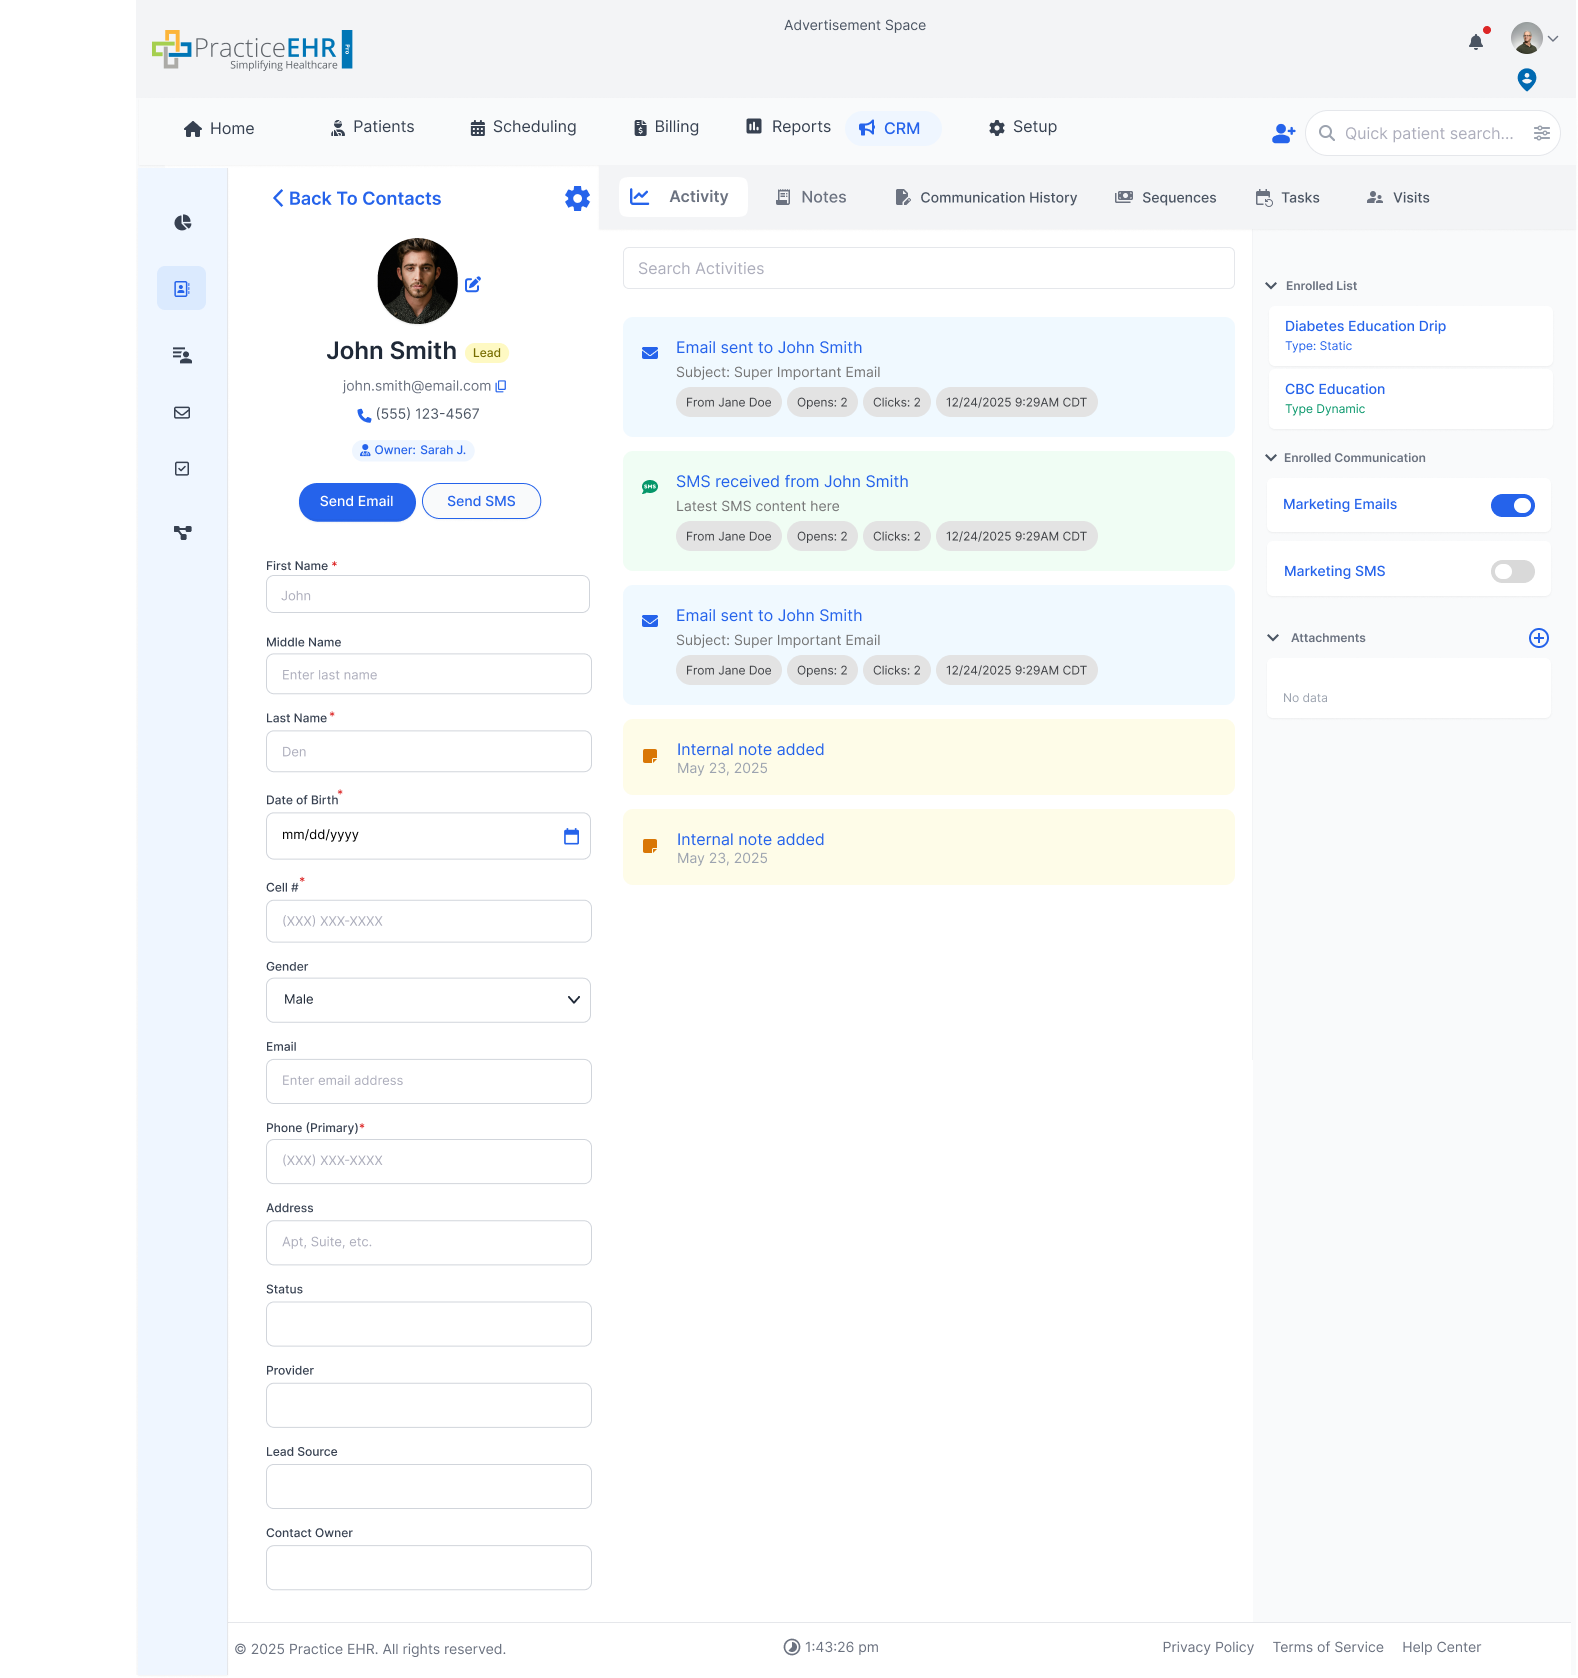The image size is (1578, 1678).
Task: Click the add attachment plus icon
Action: coord(1538,638)
